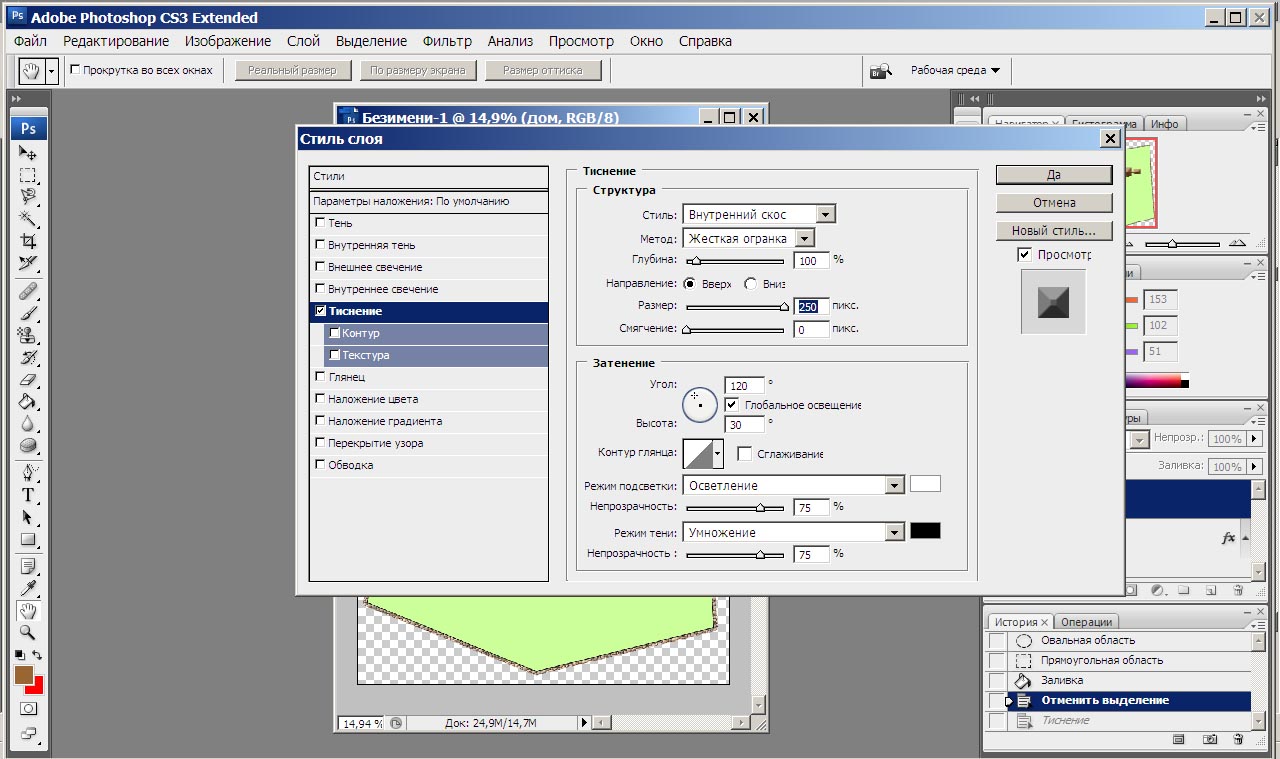Open the Справка menu

point(705,41)
